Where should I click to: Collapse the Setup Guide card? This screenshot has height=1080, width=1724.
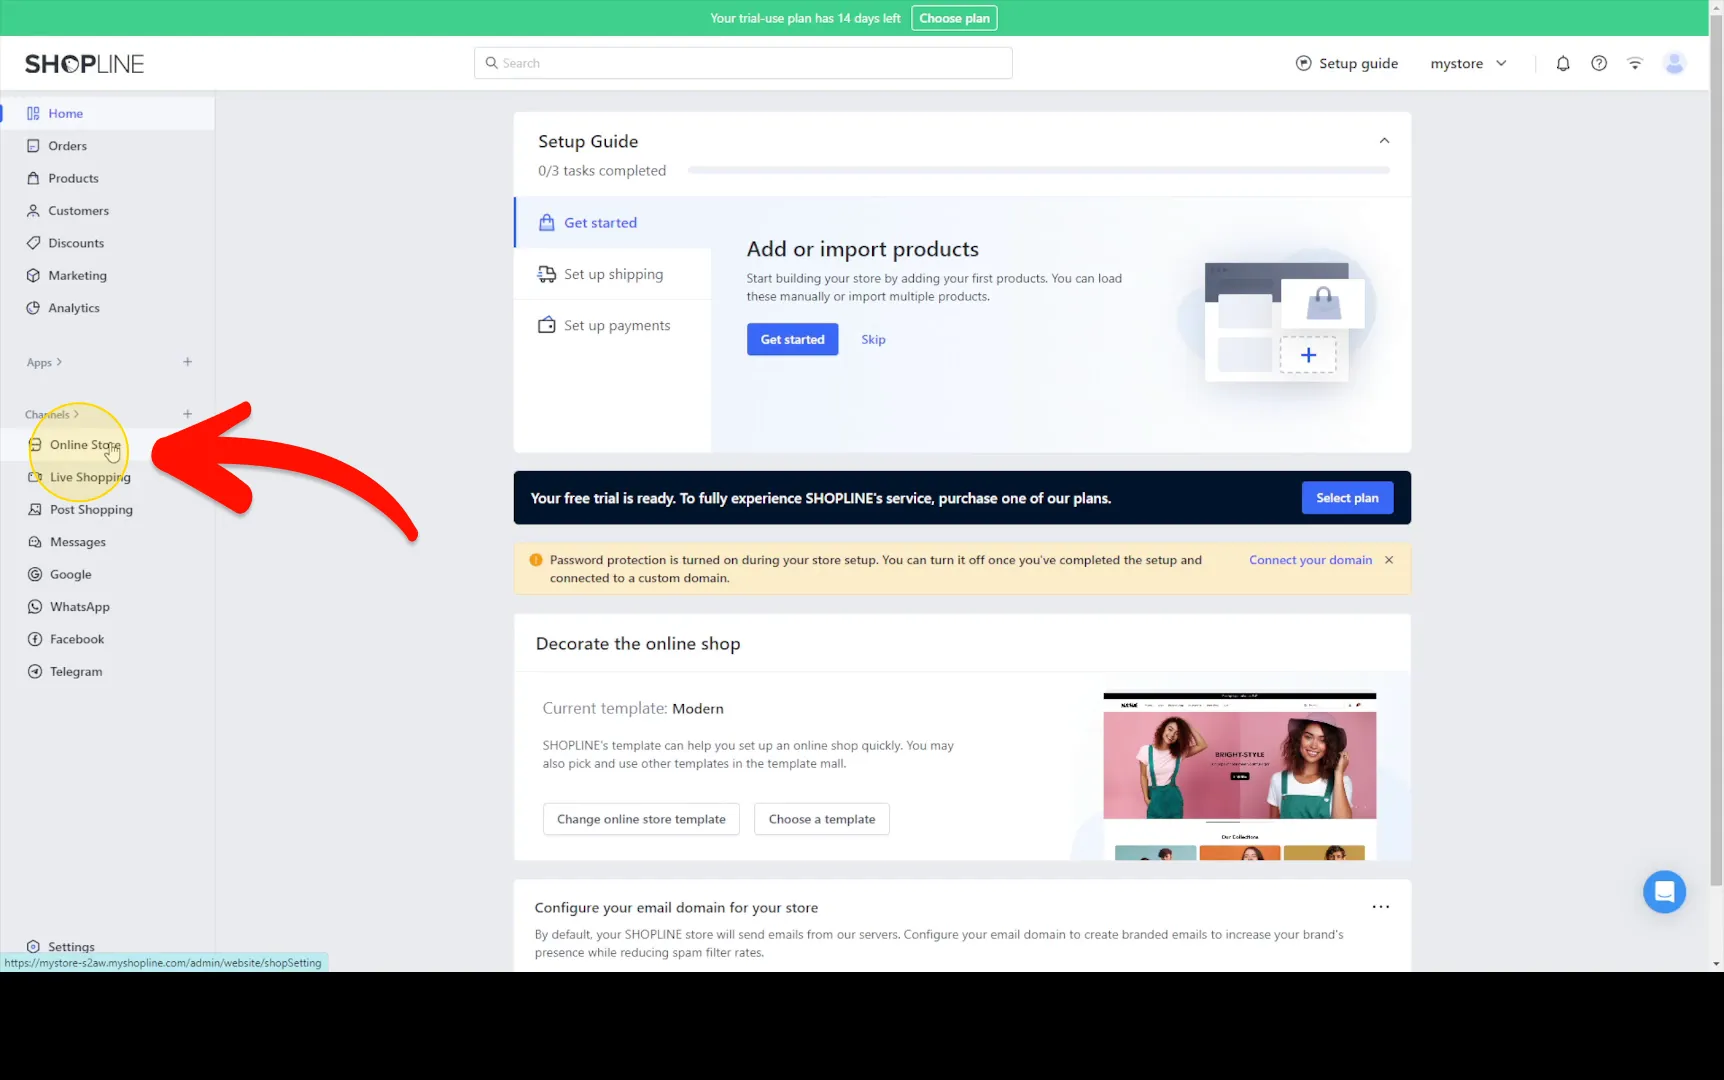(x=1384, y=141)
